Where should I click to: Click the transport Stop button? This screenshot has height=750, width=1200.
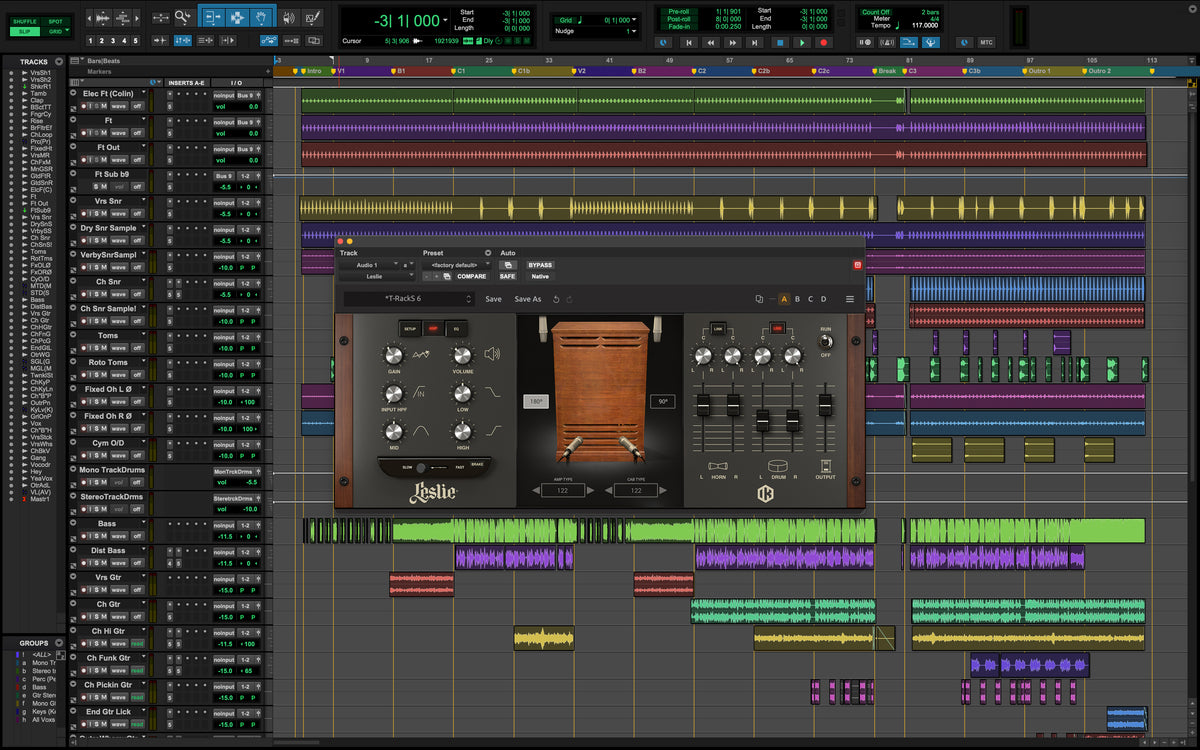tap(779, 43)
